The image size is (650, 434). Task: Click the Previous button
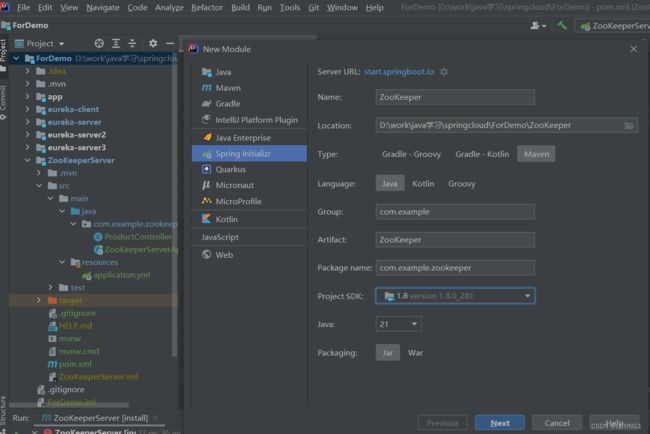point(443,423)
